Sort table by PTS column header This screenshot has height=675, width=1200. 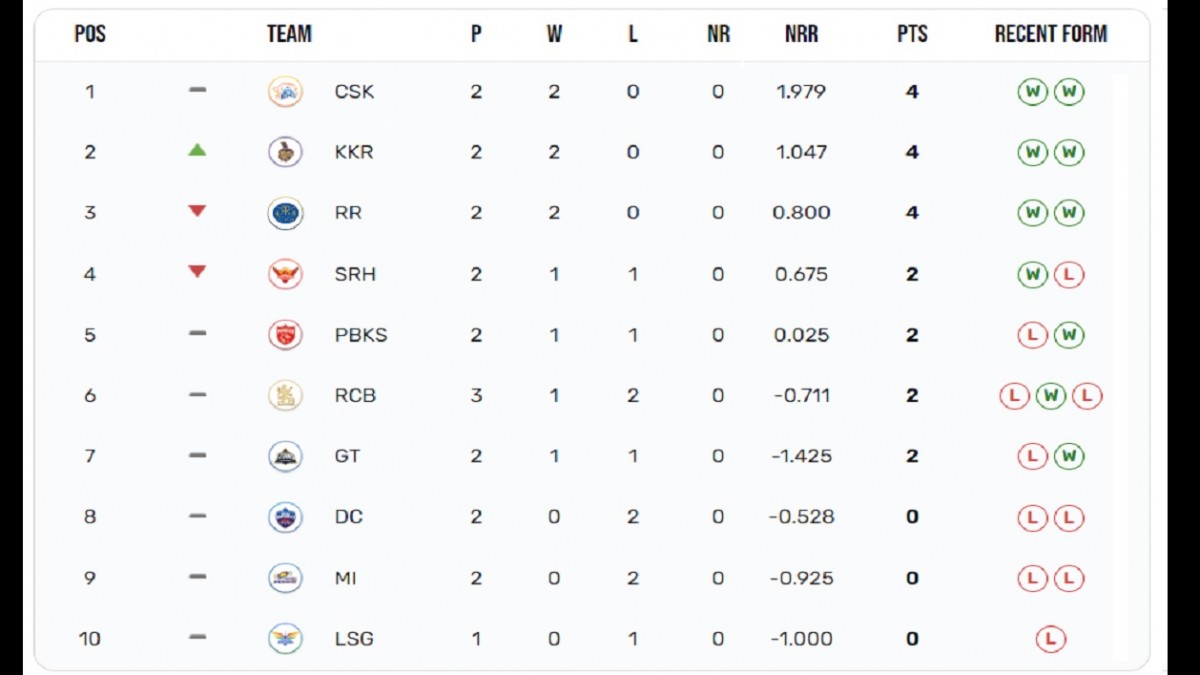coord(912,34)
